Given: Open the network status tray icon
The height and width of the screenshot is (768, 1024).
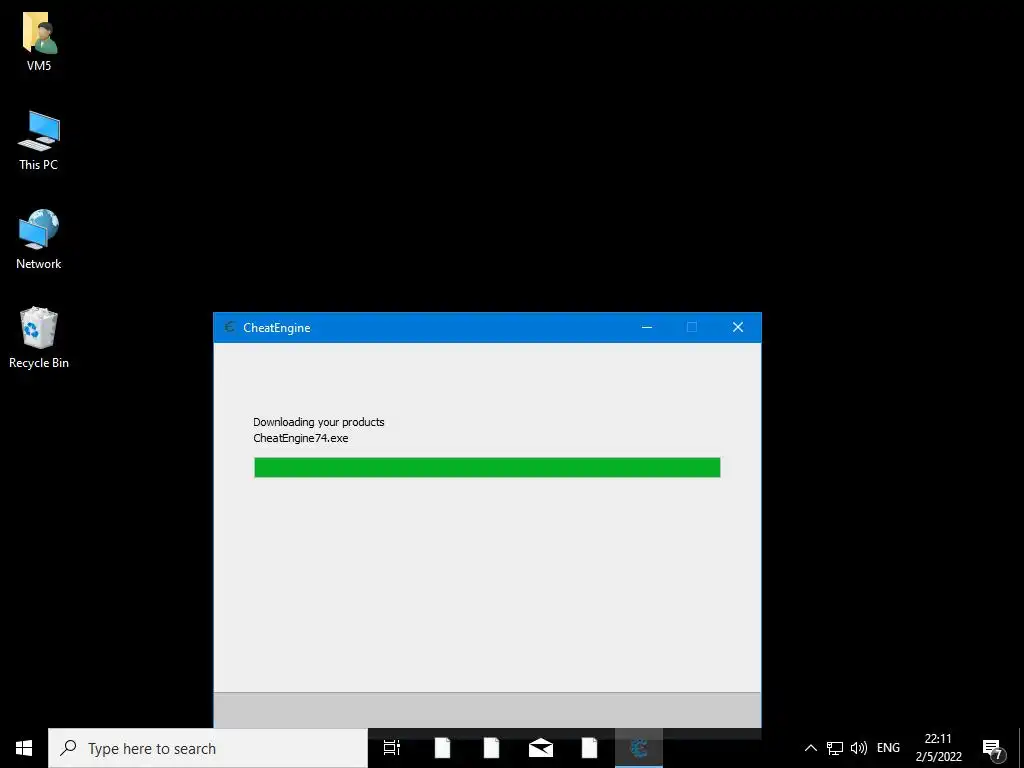Looking at the screenshot, I should click(x=835, y=748).
